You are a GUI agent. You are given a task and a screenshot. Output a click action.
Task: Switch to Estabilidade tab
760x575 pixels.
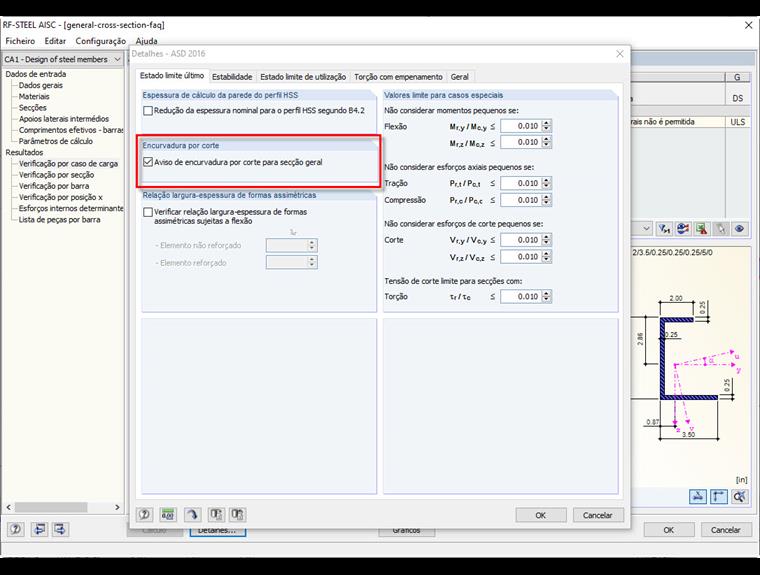[x=232, y=77]
